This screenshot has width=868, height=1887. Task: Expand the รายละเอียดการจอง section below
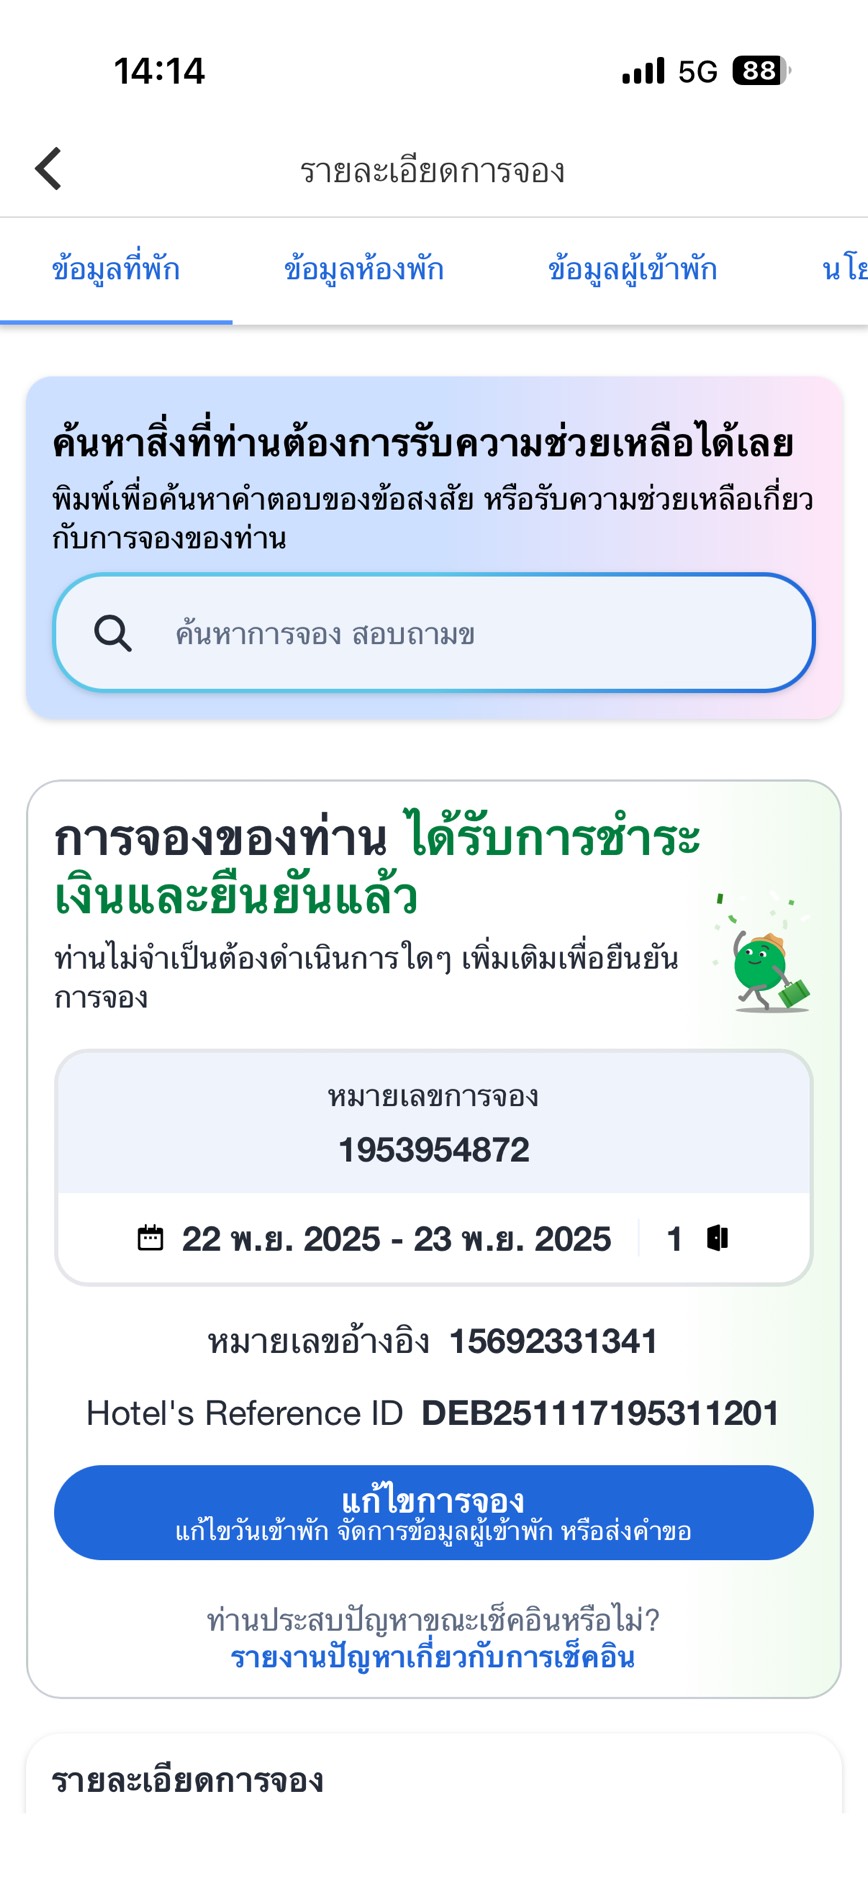click(187, 1780)
